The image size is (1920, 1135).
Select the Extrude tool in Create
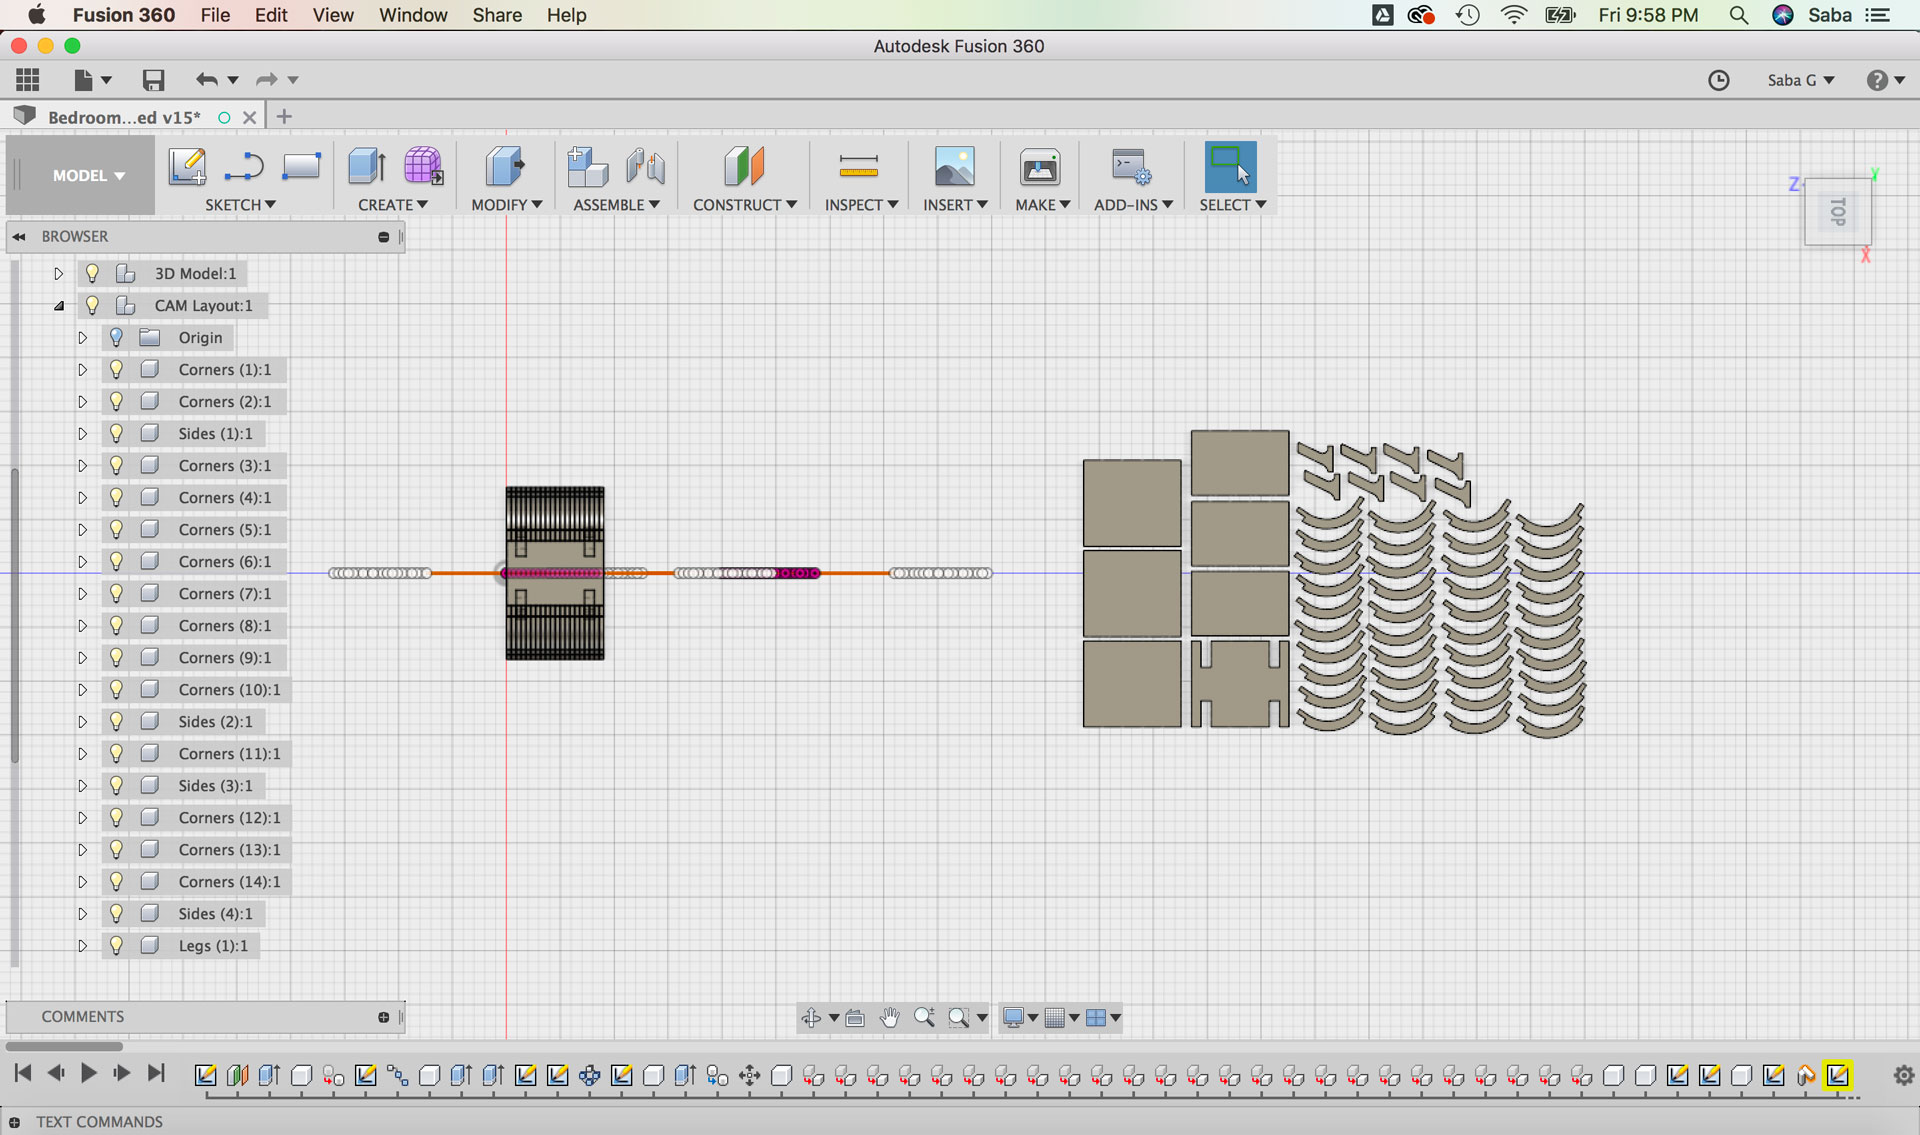(x=367, y=166)
